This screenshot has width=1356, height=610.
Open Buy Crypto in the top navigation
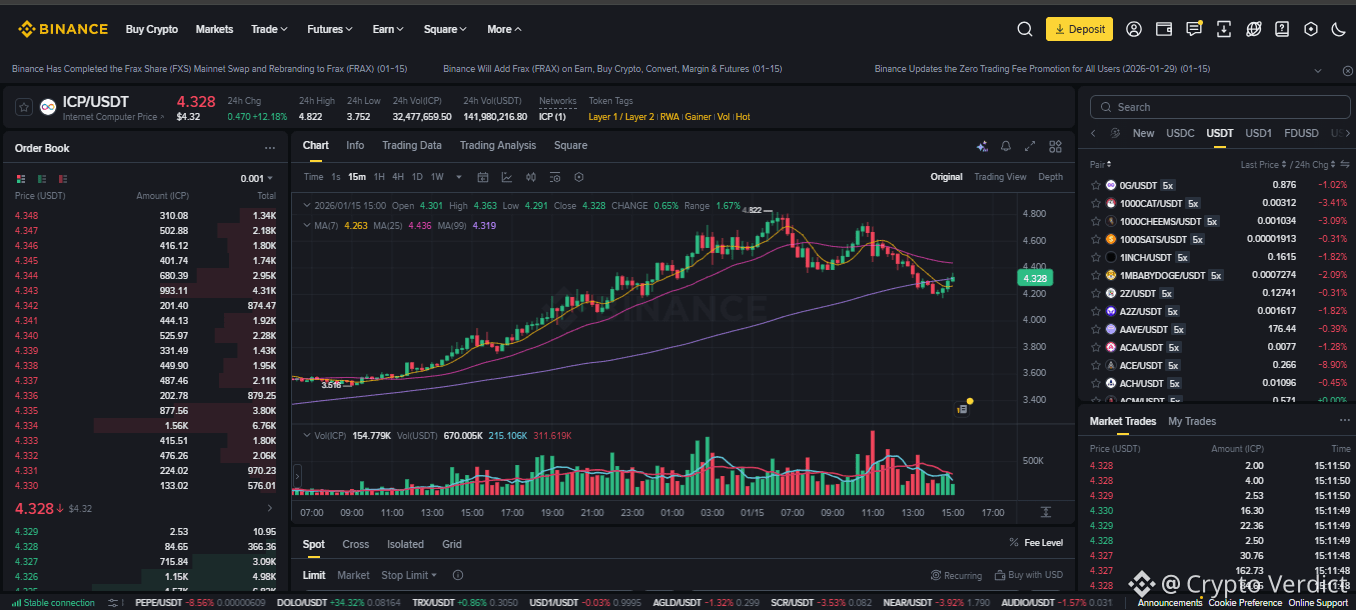coord(152,29)
